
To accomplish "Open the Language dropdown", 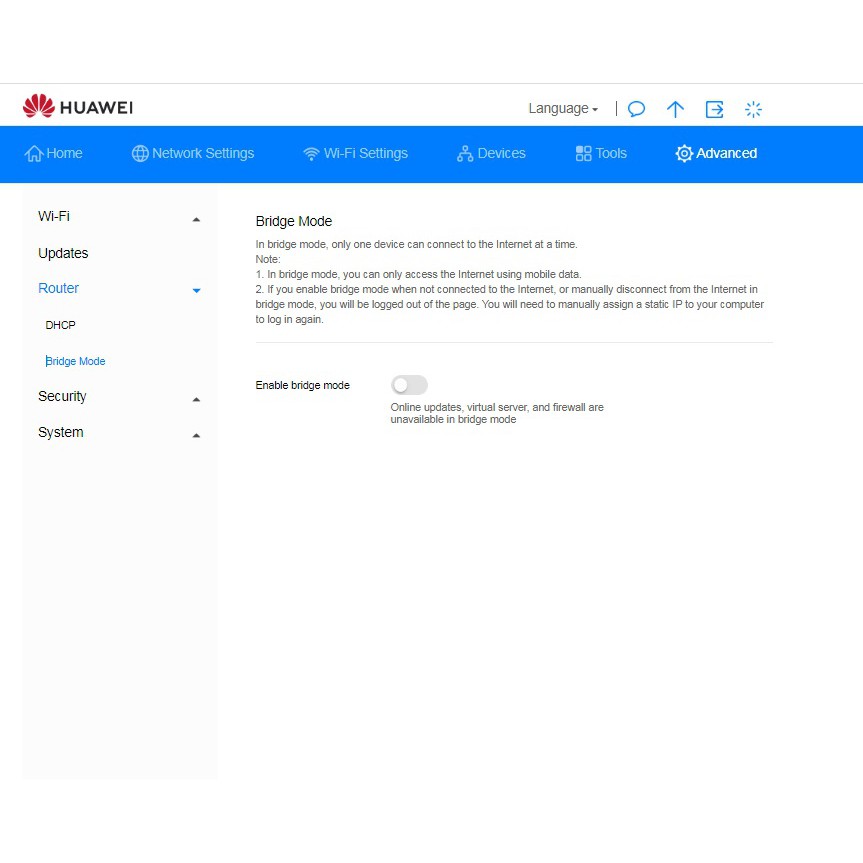I will click(562, 109).
